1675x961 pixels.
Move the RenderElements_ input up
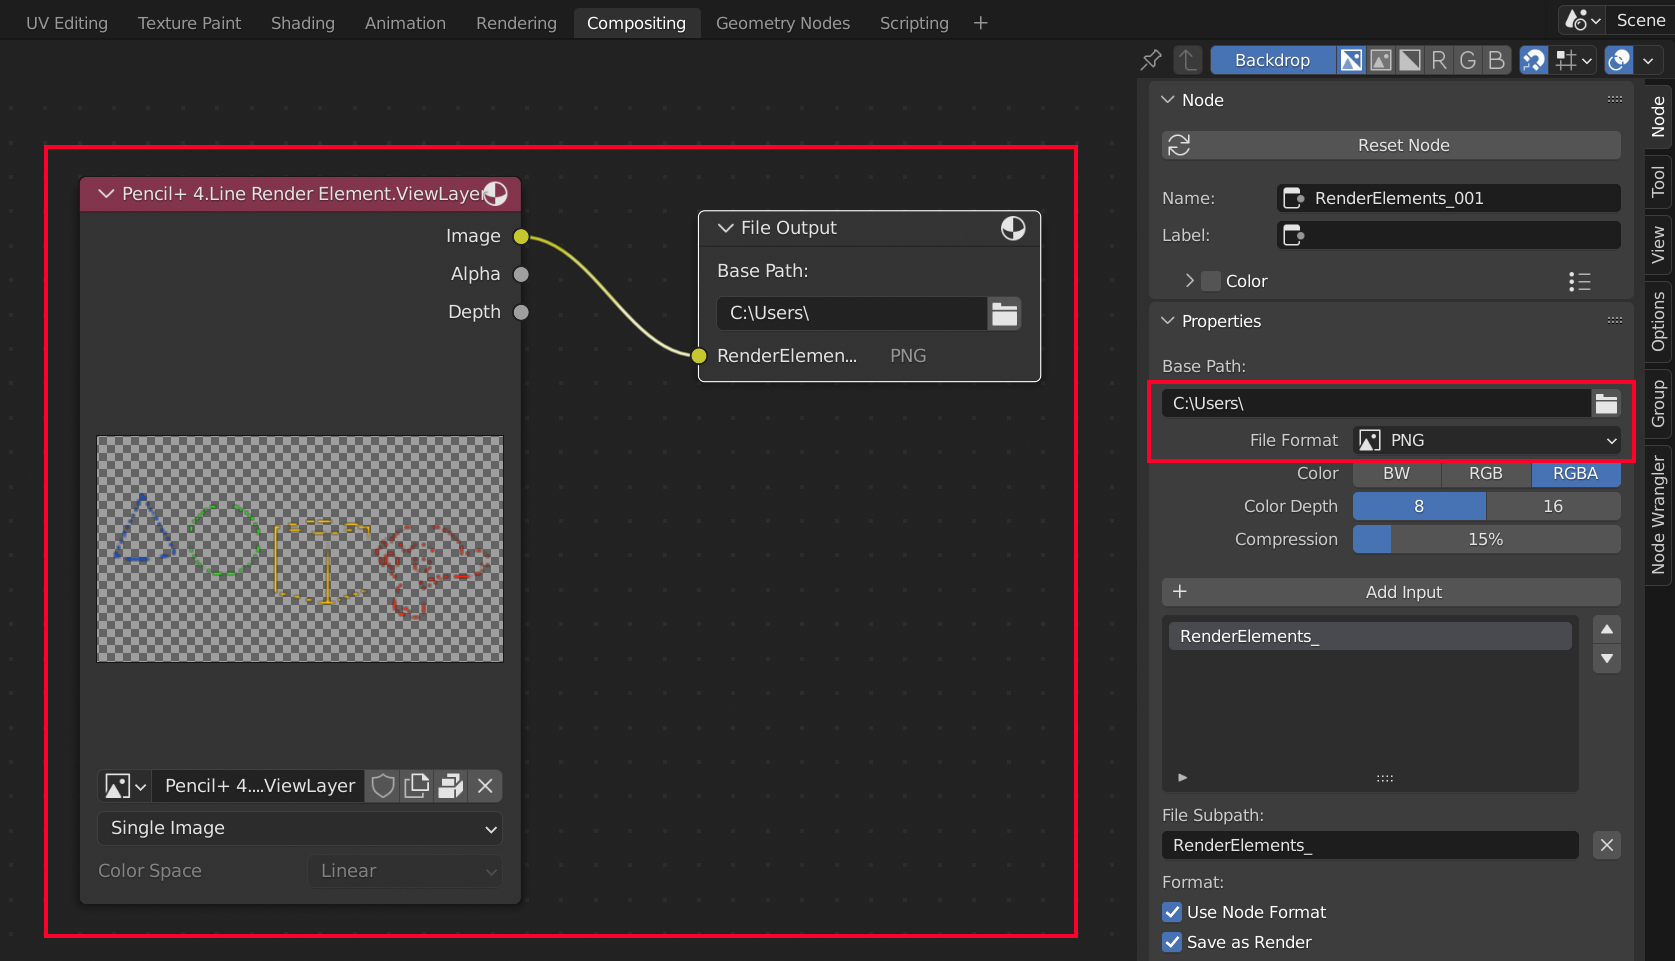click(x=1606, y=629)
